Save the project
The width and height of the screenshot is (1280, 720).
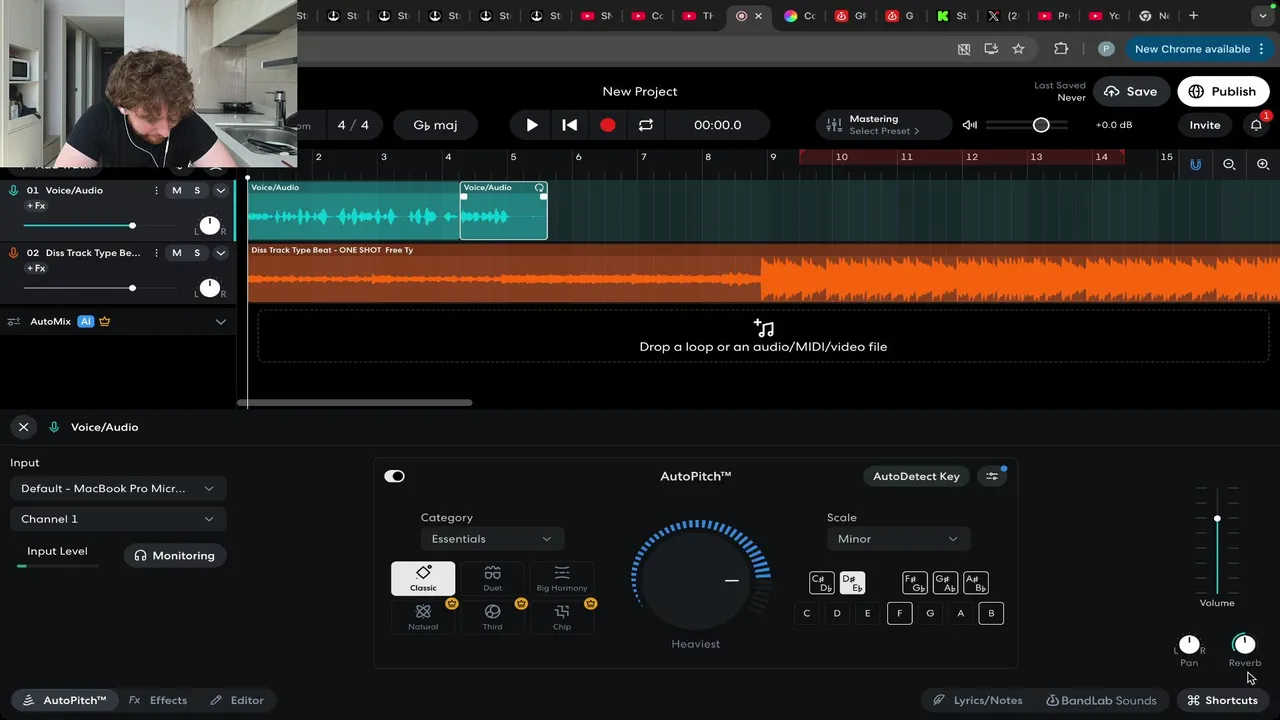pyautogui.click(x=1131, y=91)
